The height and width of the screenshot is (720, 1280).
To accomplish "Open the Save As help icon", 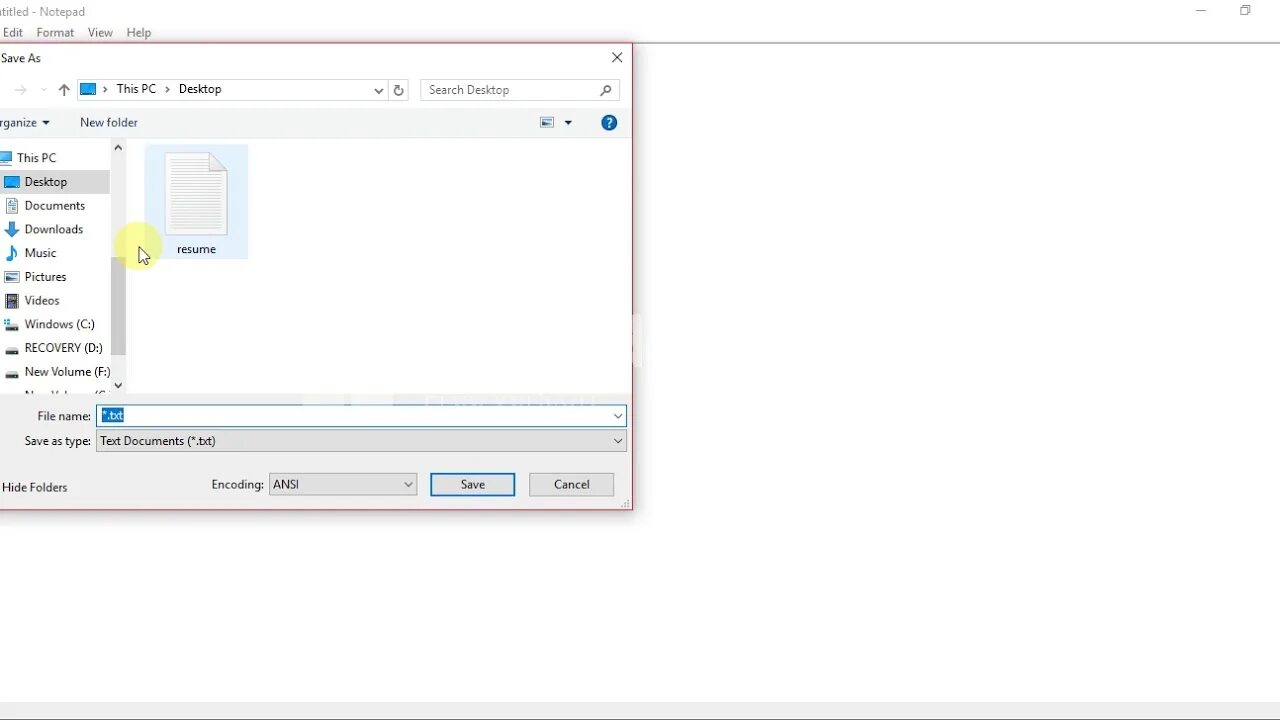I will pyautogui.click(x=609, y=123).
